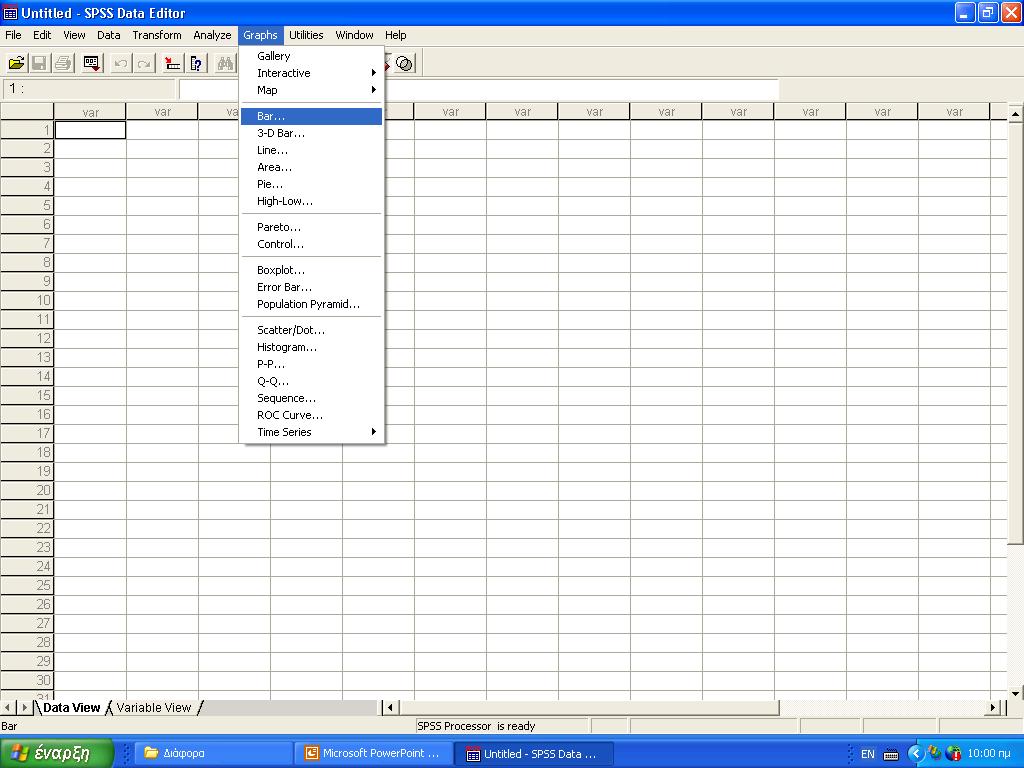Click the Undo arrow icon
This screenshot has height=768, width=1024.
point(120,63)
